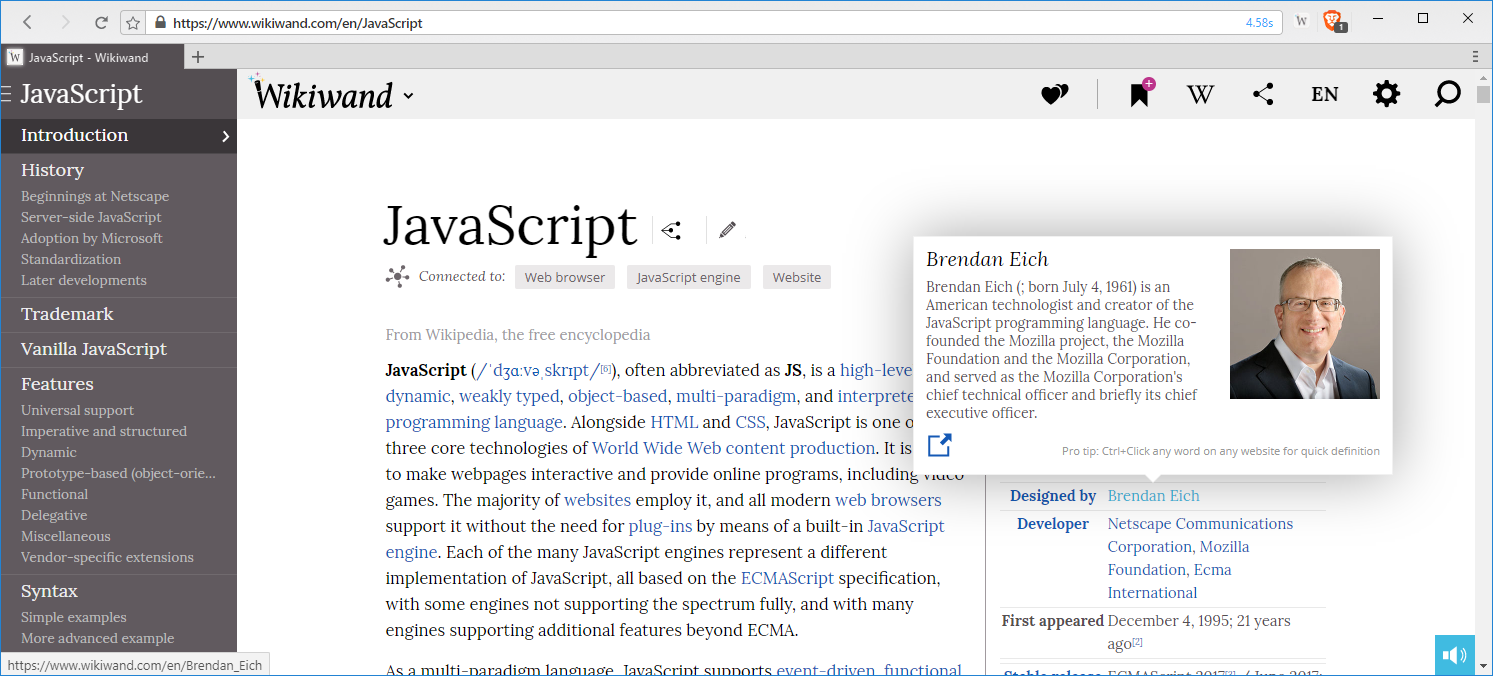
Task: Click Brendan Eich photo in popup
Action: (1305, 324)
